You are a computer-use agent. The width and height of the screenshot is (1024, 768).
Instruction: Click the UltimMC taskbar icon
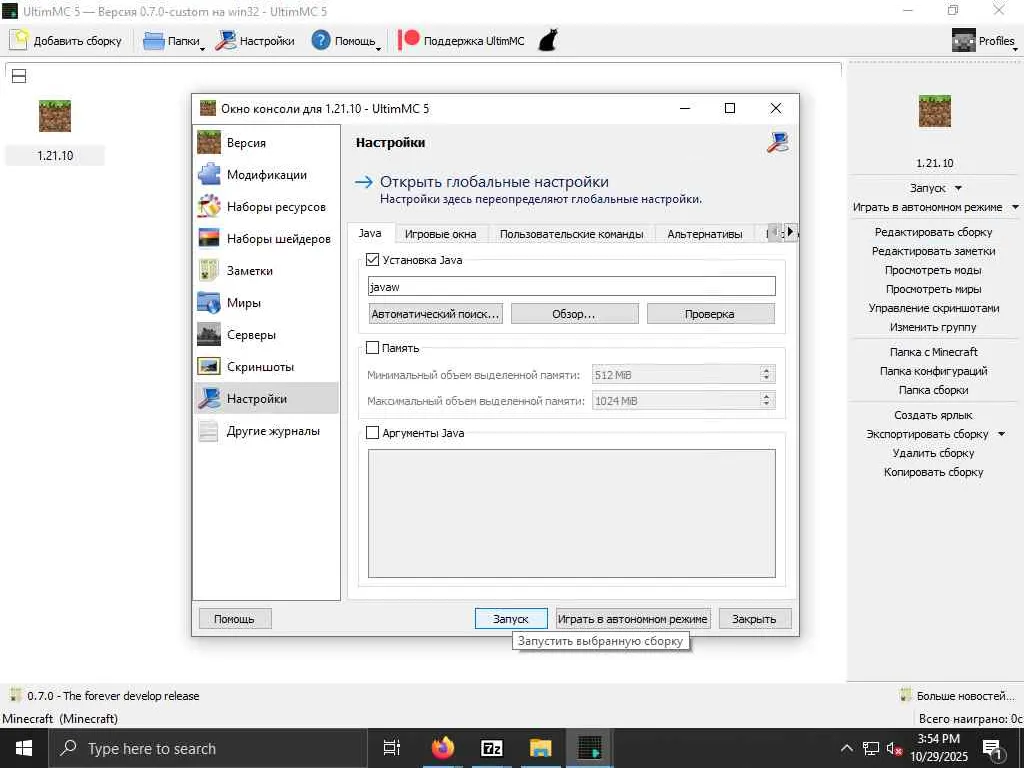point(590,748)
